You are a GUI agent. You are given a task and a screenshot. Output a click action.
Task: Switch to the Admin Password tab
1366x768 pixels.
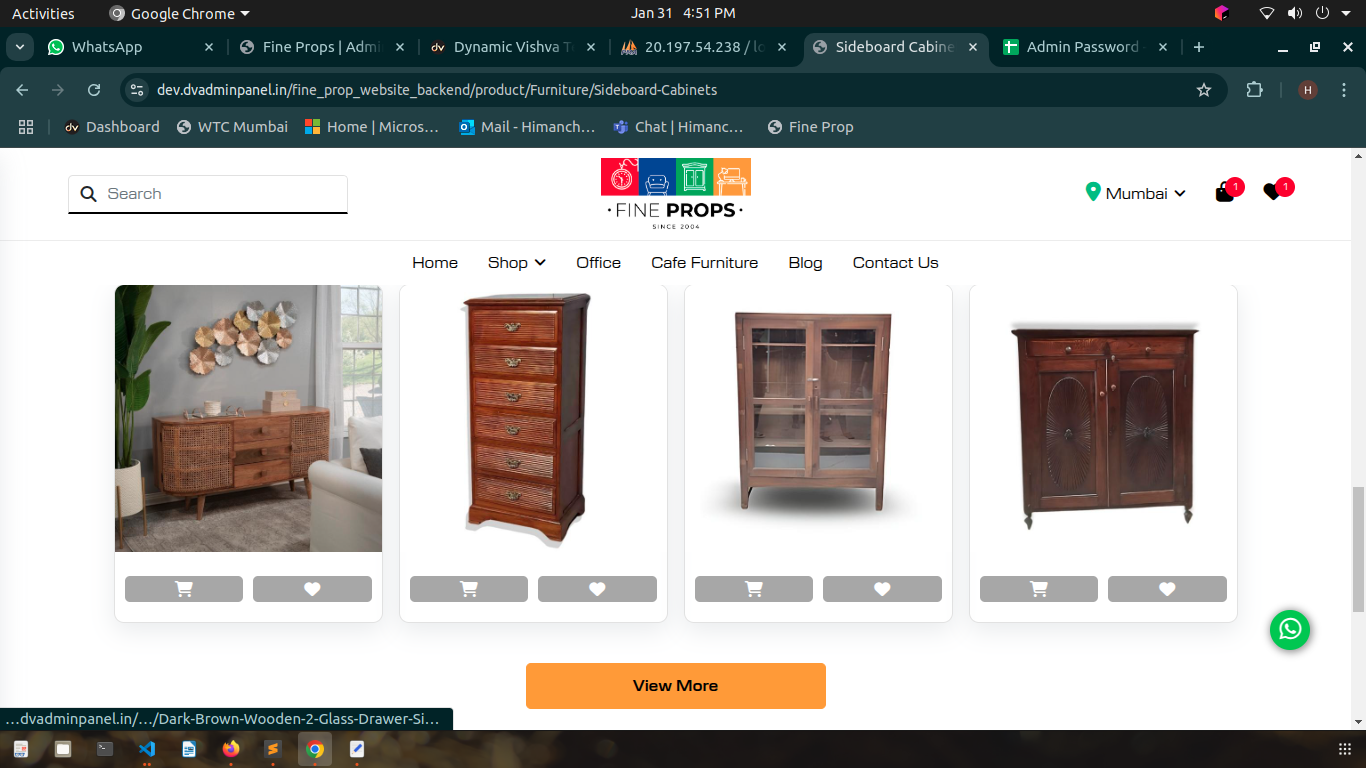click(1082, 47)
